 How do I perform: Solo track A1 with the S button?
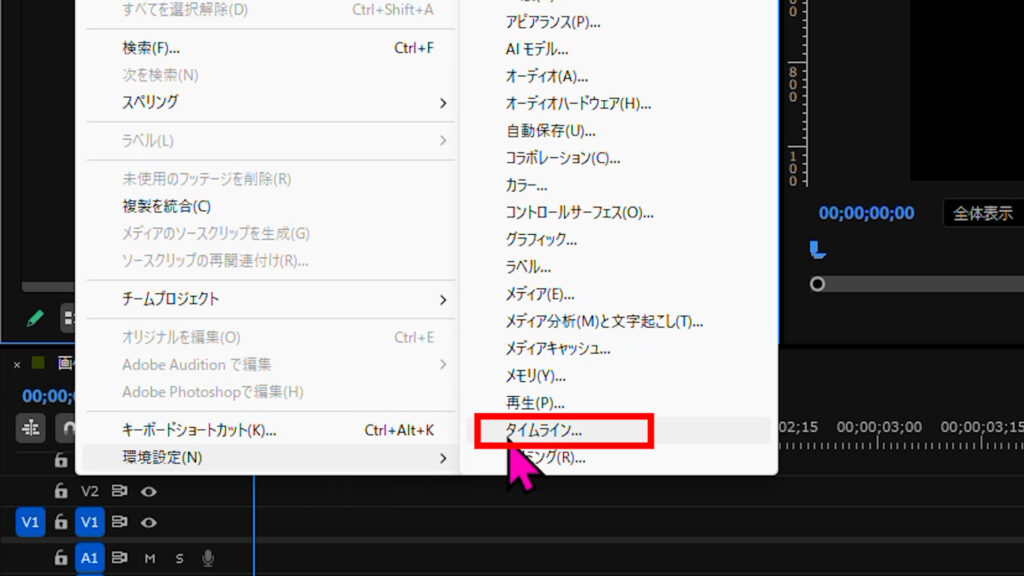coord(180,558)
